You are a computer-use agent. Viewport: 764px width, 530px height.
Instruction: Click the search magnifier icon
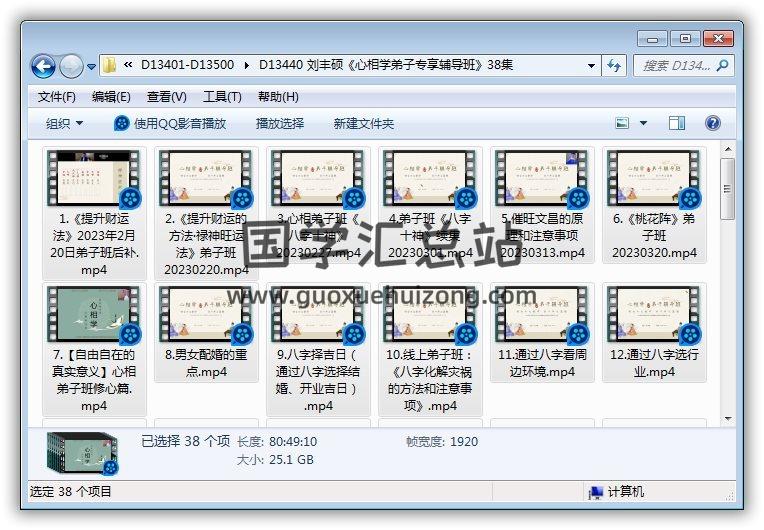point(723,66)
